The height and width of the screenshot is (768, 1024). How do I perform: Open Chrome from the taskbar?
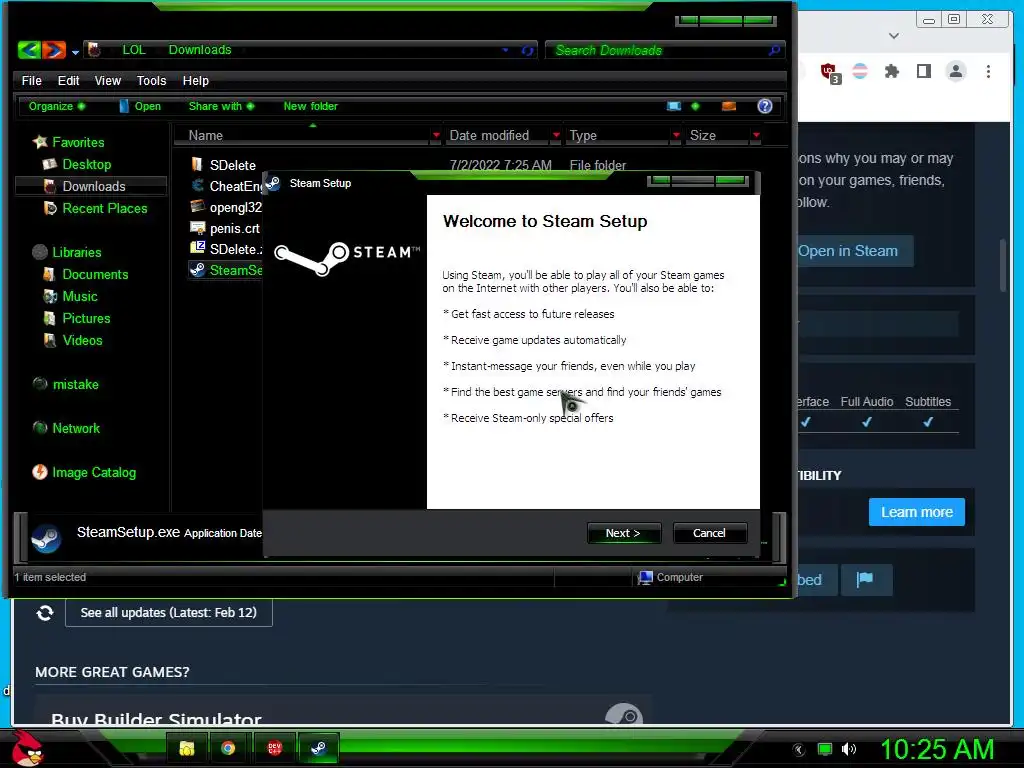(228, 748)
